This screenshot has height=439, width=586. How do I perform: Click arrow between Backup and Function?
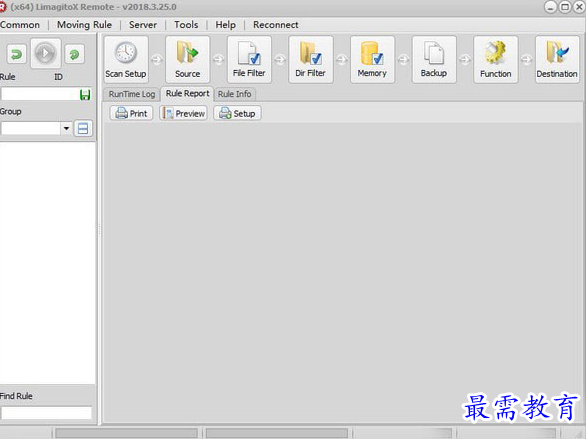click(465, 59)
